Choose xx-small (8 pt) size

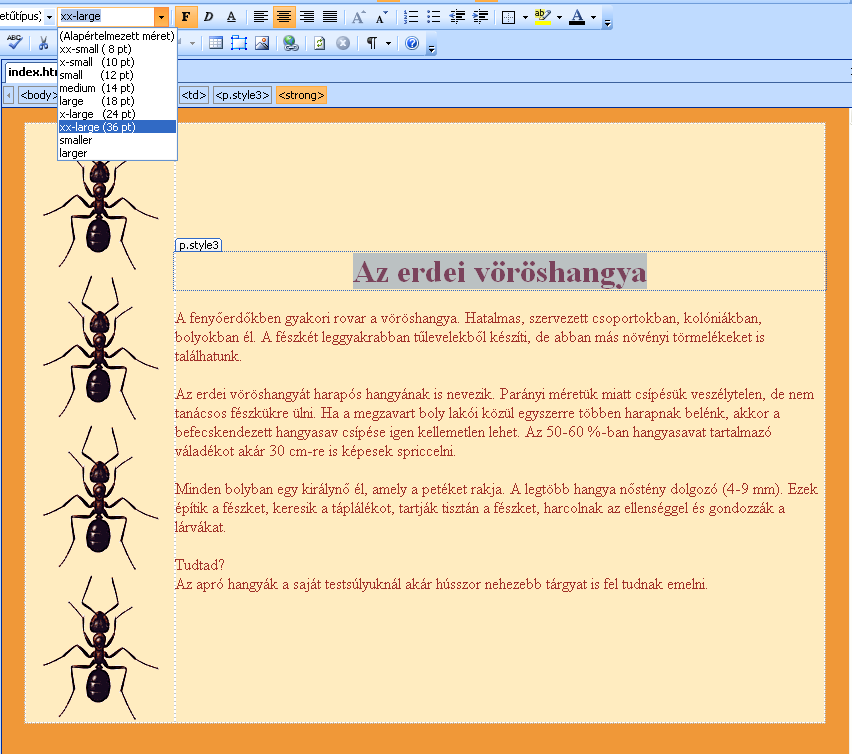pos(117,49)
